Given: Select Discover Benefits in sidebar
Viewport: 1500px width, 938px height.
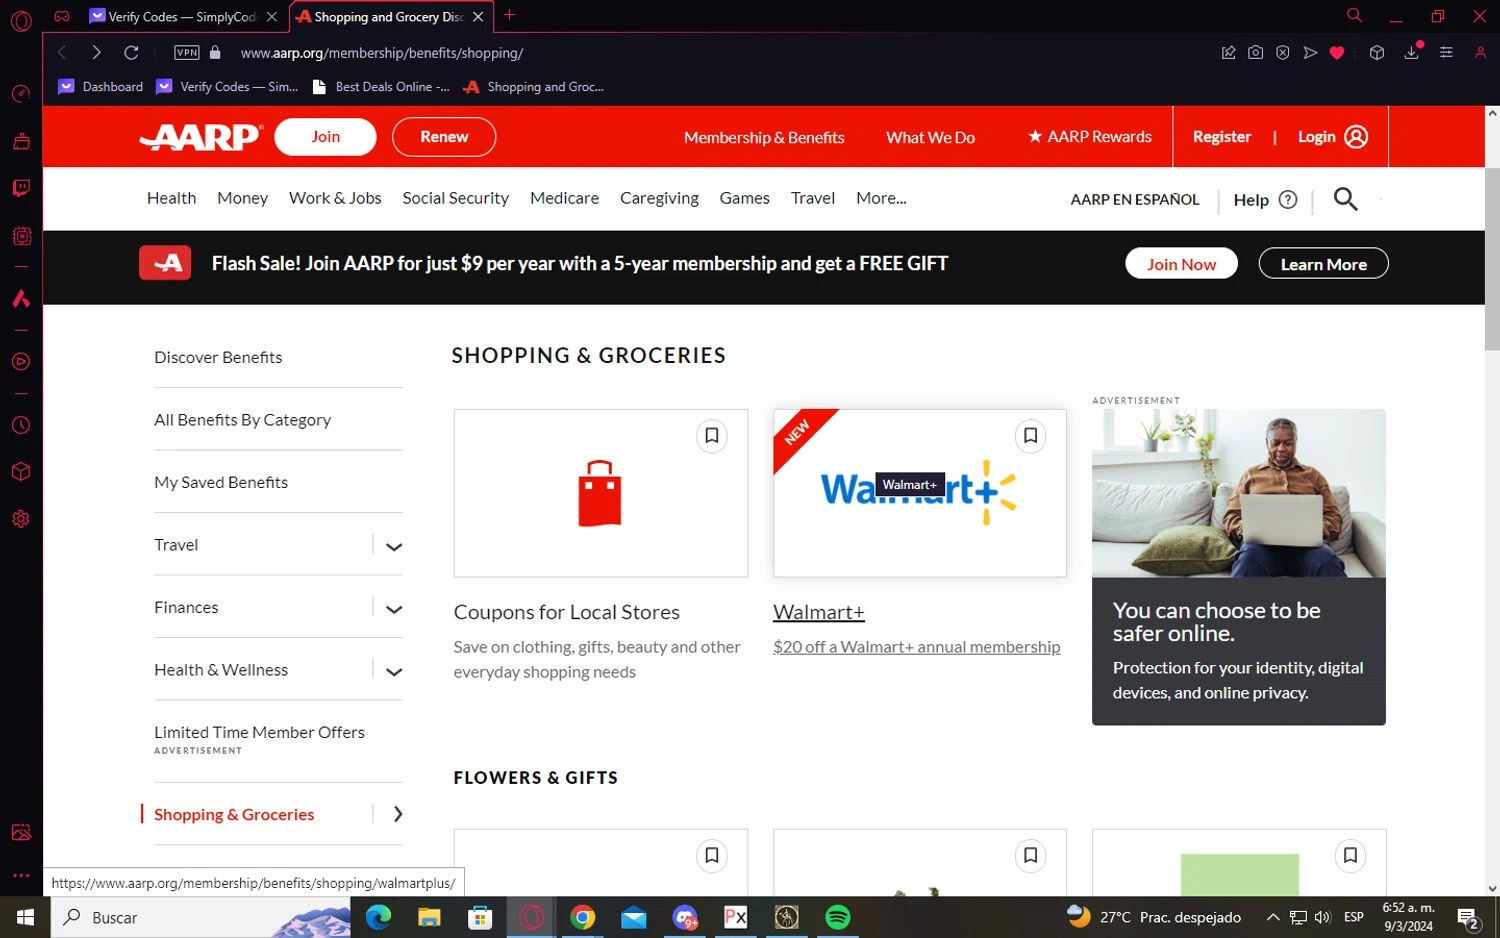Looking at the screenshot, I should coord(218,357).
